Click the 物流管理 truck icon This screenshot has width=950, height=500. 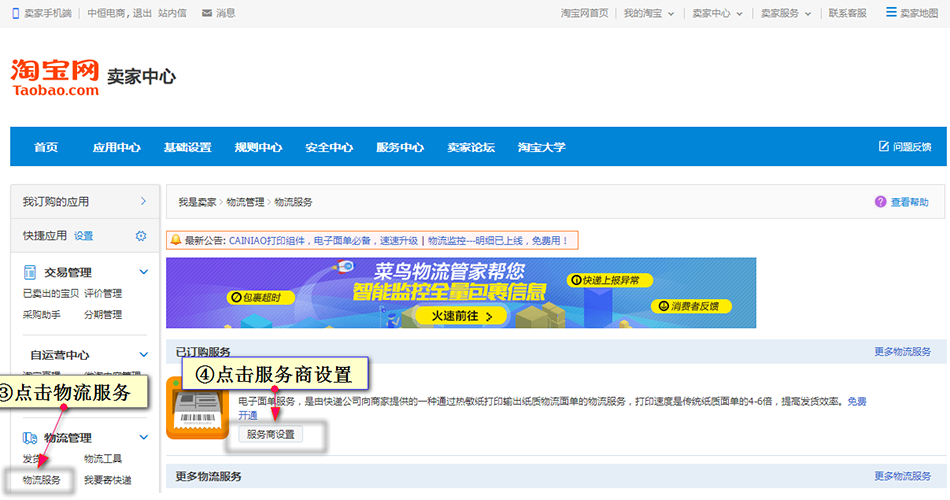pyautogui.click(x=30, y=438)
